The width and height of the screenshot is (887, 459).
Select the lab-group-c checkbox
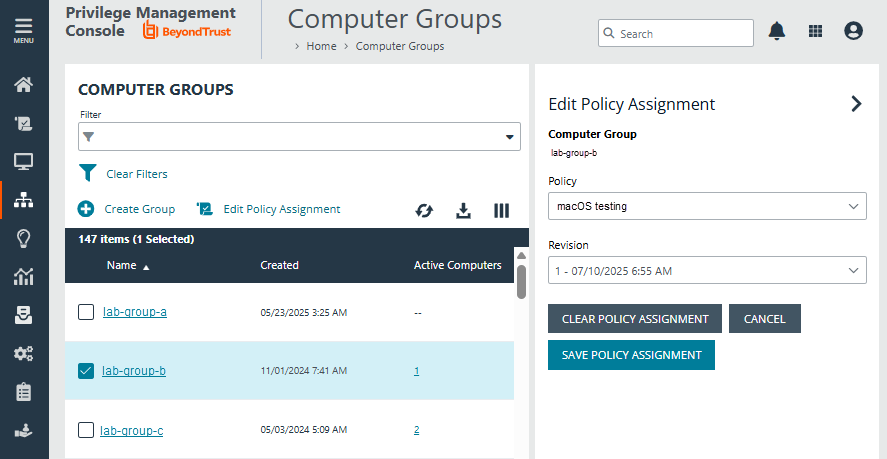click(x=86, y=430)
